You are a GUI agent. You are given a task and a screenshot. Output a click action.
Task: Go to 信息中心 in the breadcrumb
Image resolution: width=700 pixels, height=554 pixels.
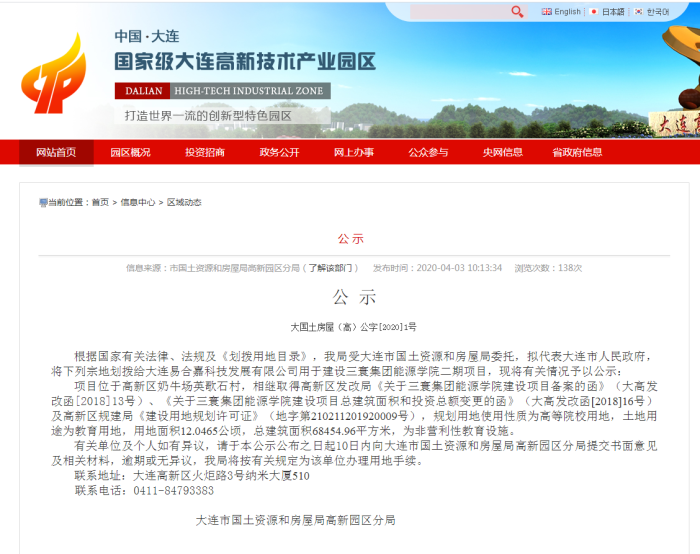point(138,202)
